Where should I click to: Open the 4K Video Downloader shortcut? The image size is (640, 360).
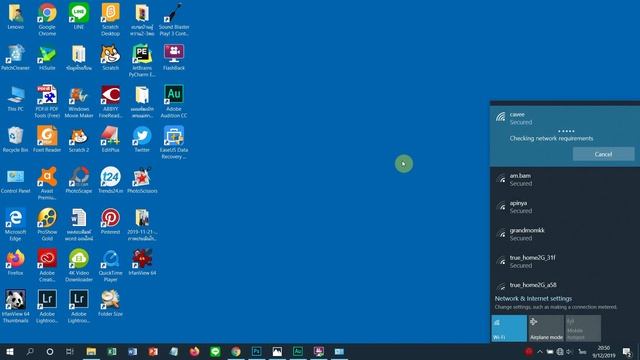click(x=79, y=265)
